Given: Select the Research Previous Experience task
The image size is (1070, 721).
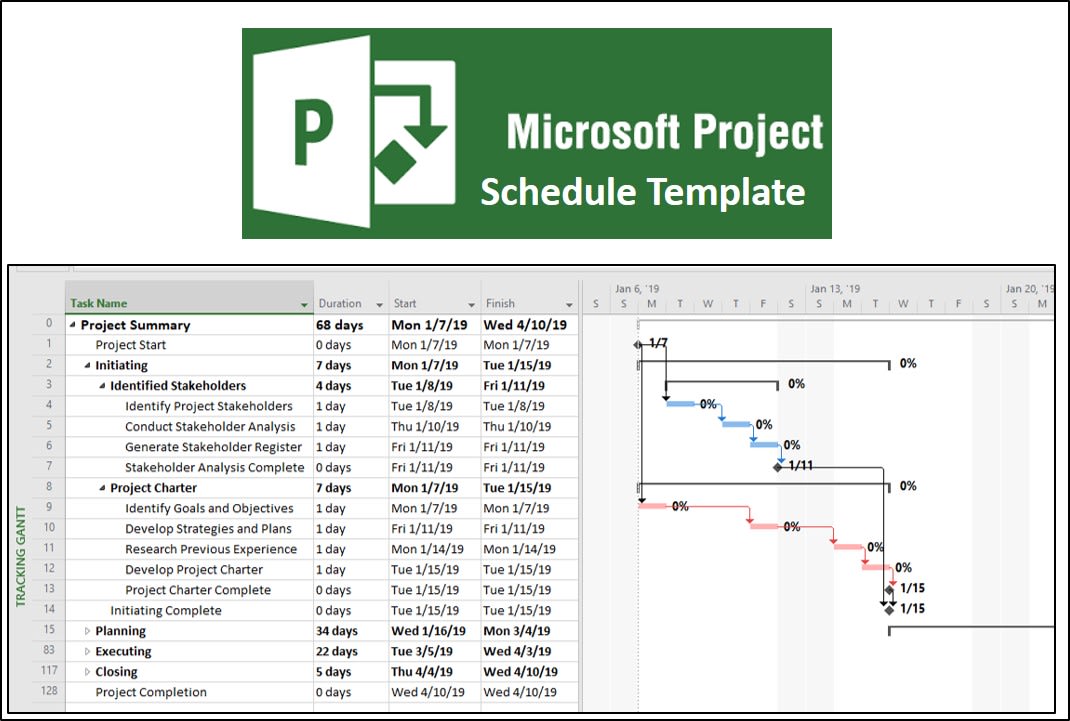Looking at the screenshot, I should [x=211, y=550].
